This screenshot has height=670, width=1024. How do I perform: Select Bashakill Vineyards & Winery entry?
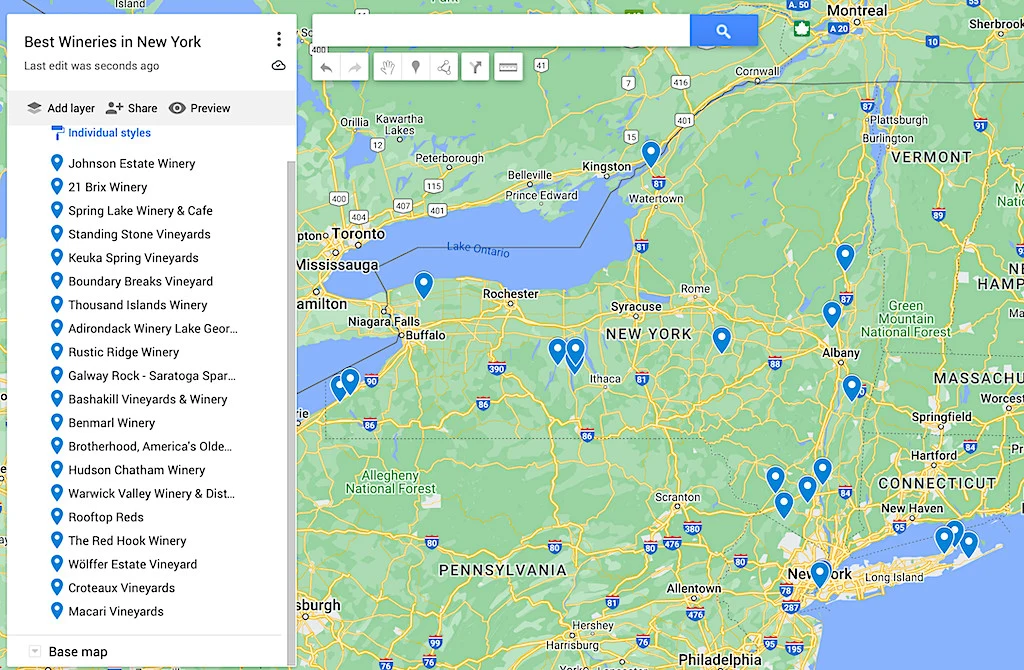coord(148,399)
